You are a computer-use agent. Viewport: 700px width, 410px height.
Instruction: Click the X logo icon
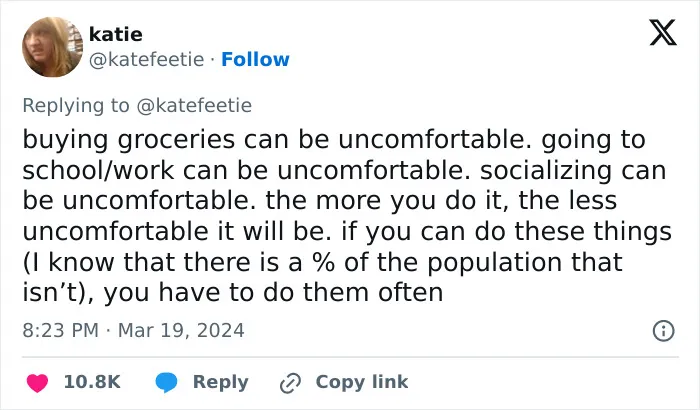pyautogui.click(x=663, y=32)
